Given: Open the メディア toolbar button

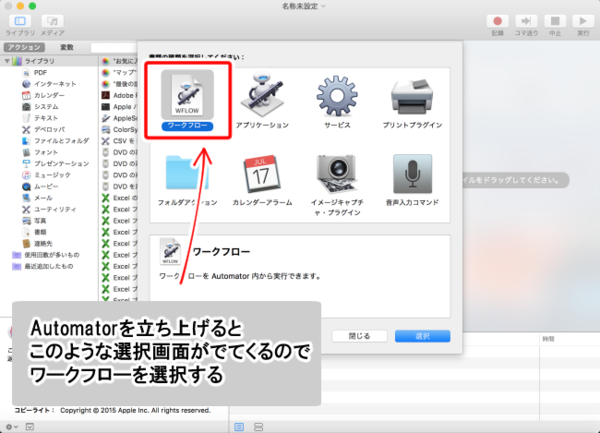Looking at the screenshot, I should [52, 21].
